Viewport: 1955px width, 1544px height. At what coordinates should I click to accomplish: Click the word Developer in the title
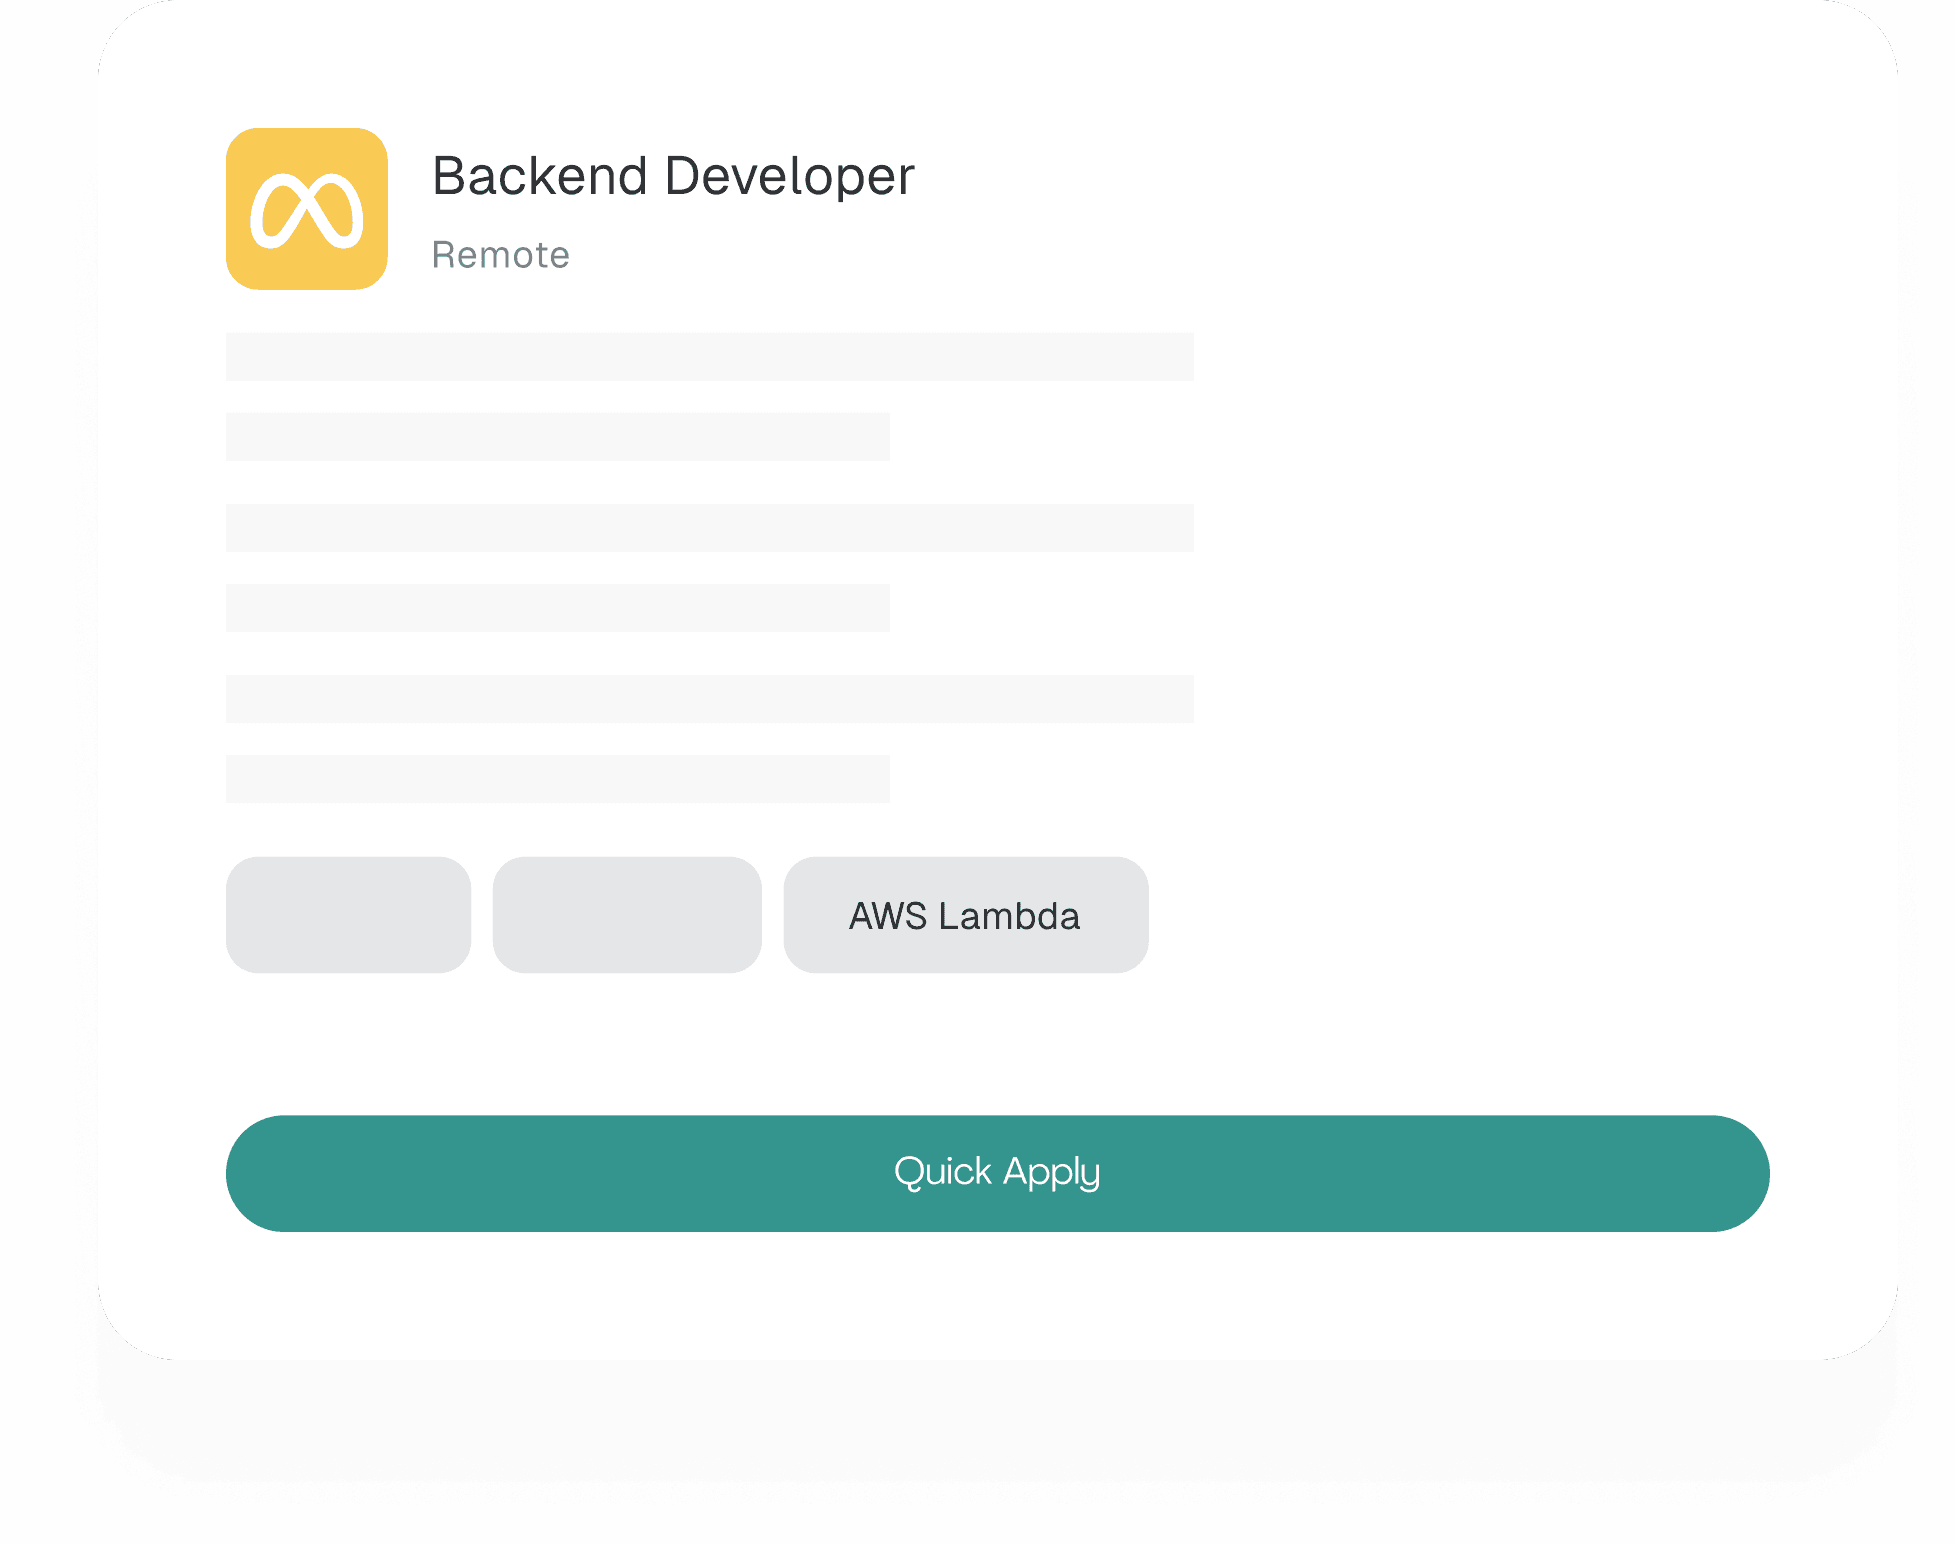coord(789,176)
